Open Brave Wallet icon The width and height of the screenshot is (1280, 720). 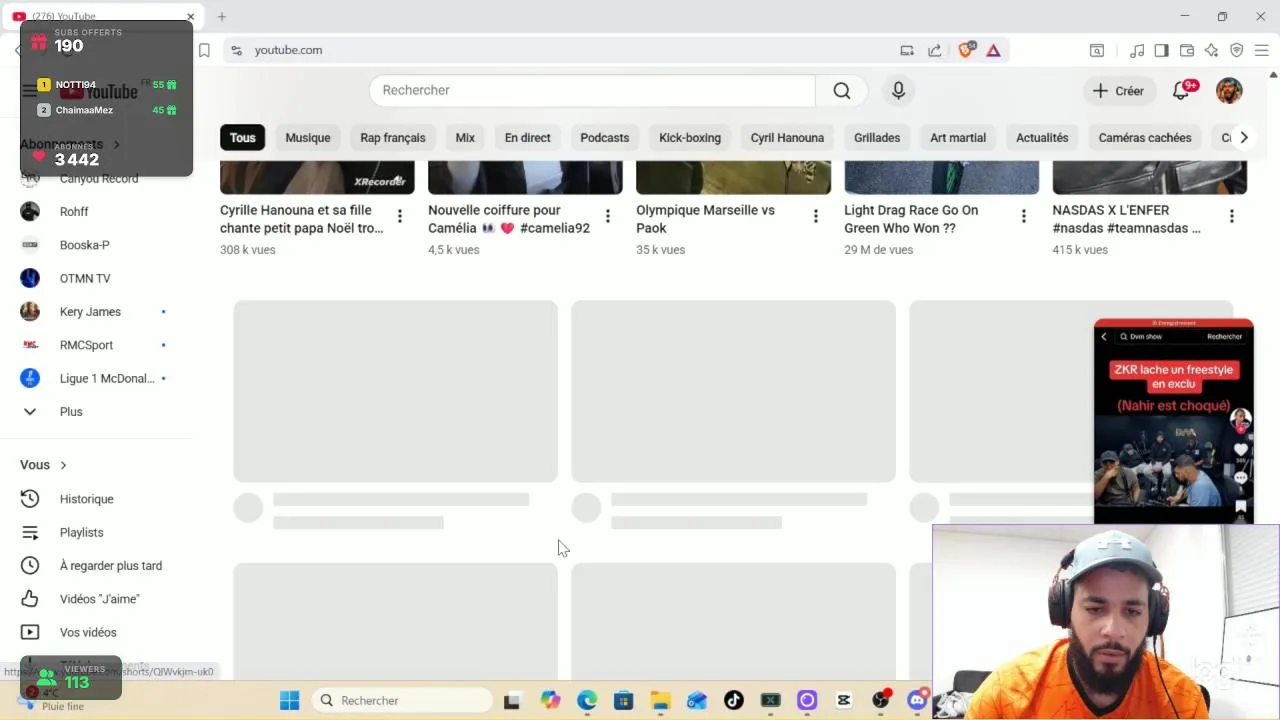(1187, 50)
